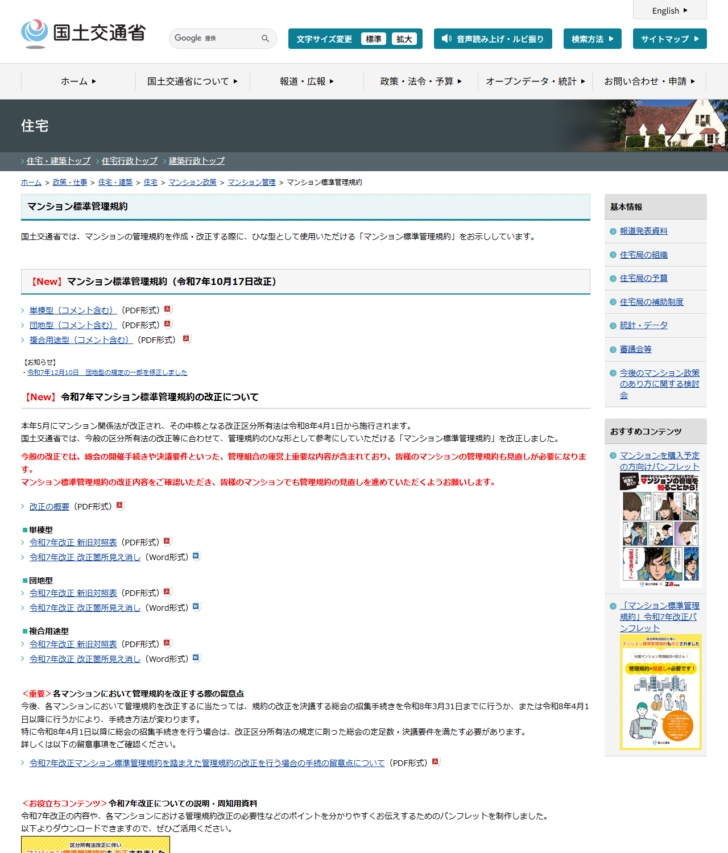728x853 pixels.
Task: Open the 令和7年12月10日 notice link
Action: click(107, 372)
